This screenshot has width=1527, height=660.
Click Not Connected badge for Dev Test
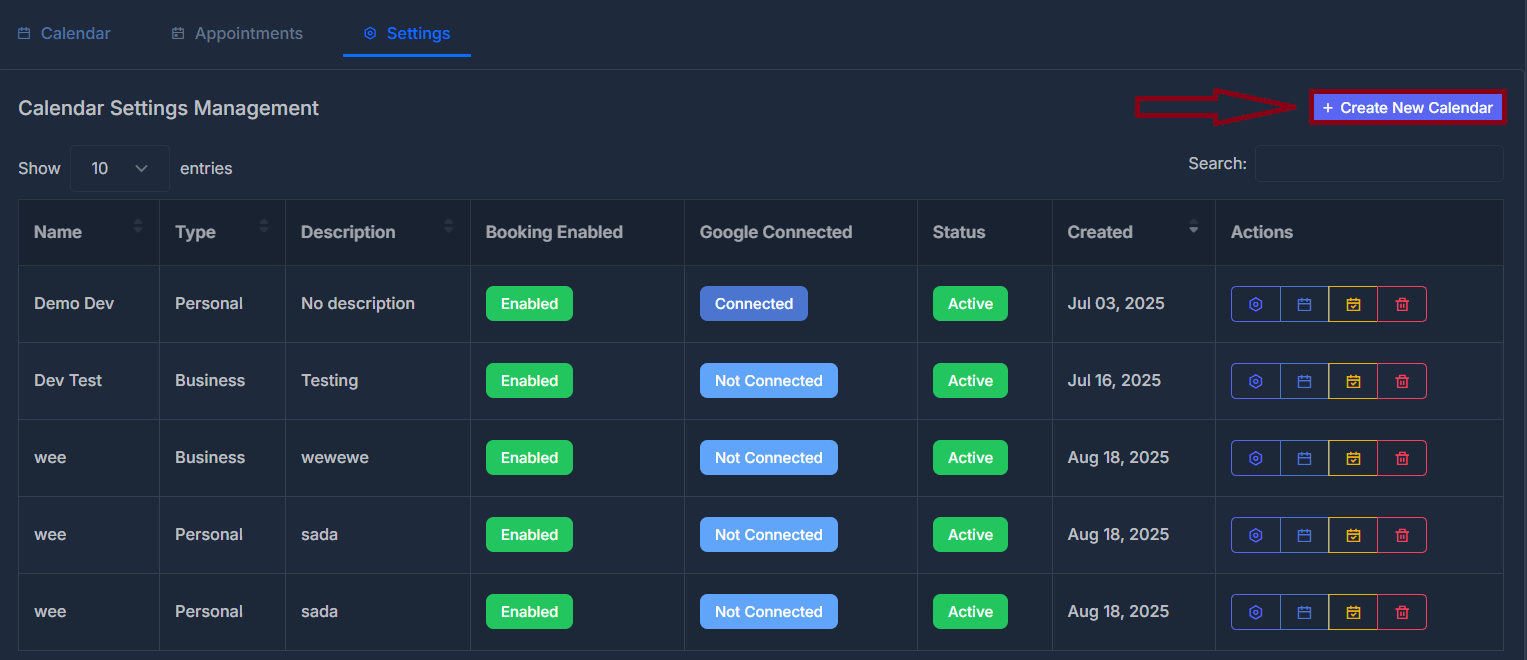click(x=768, y=381)
